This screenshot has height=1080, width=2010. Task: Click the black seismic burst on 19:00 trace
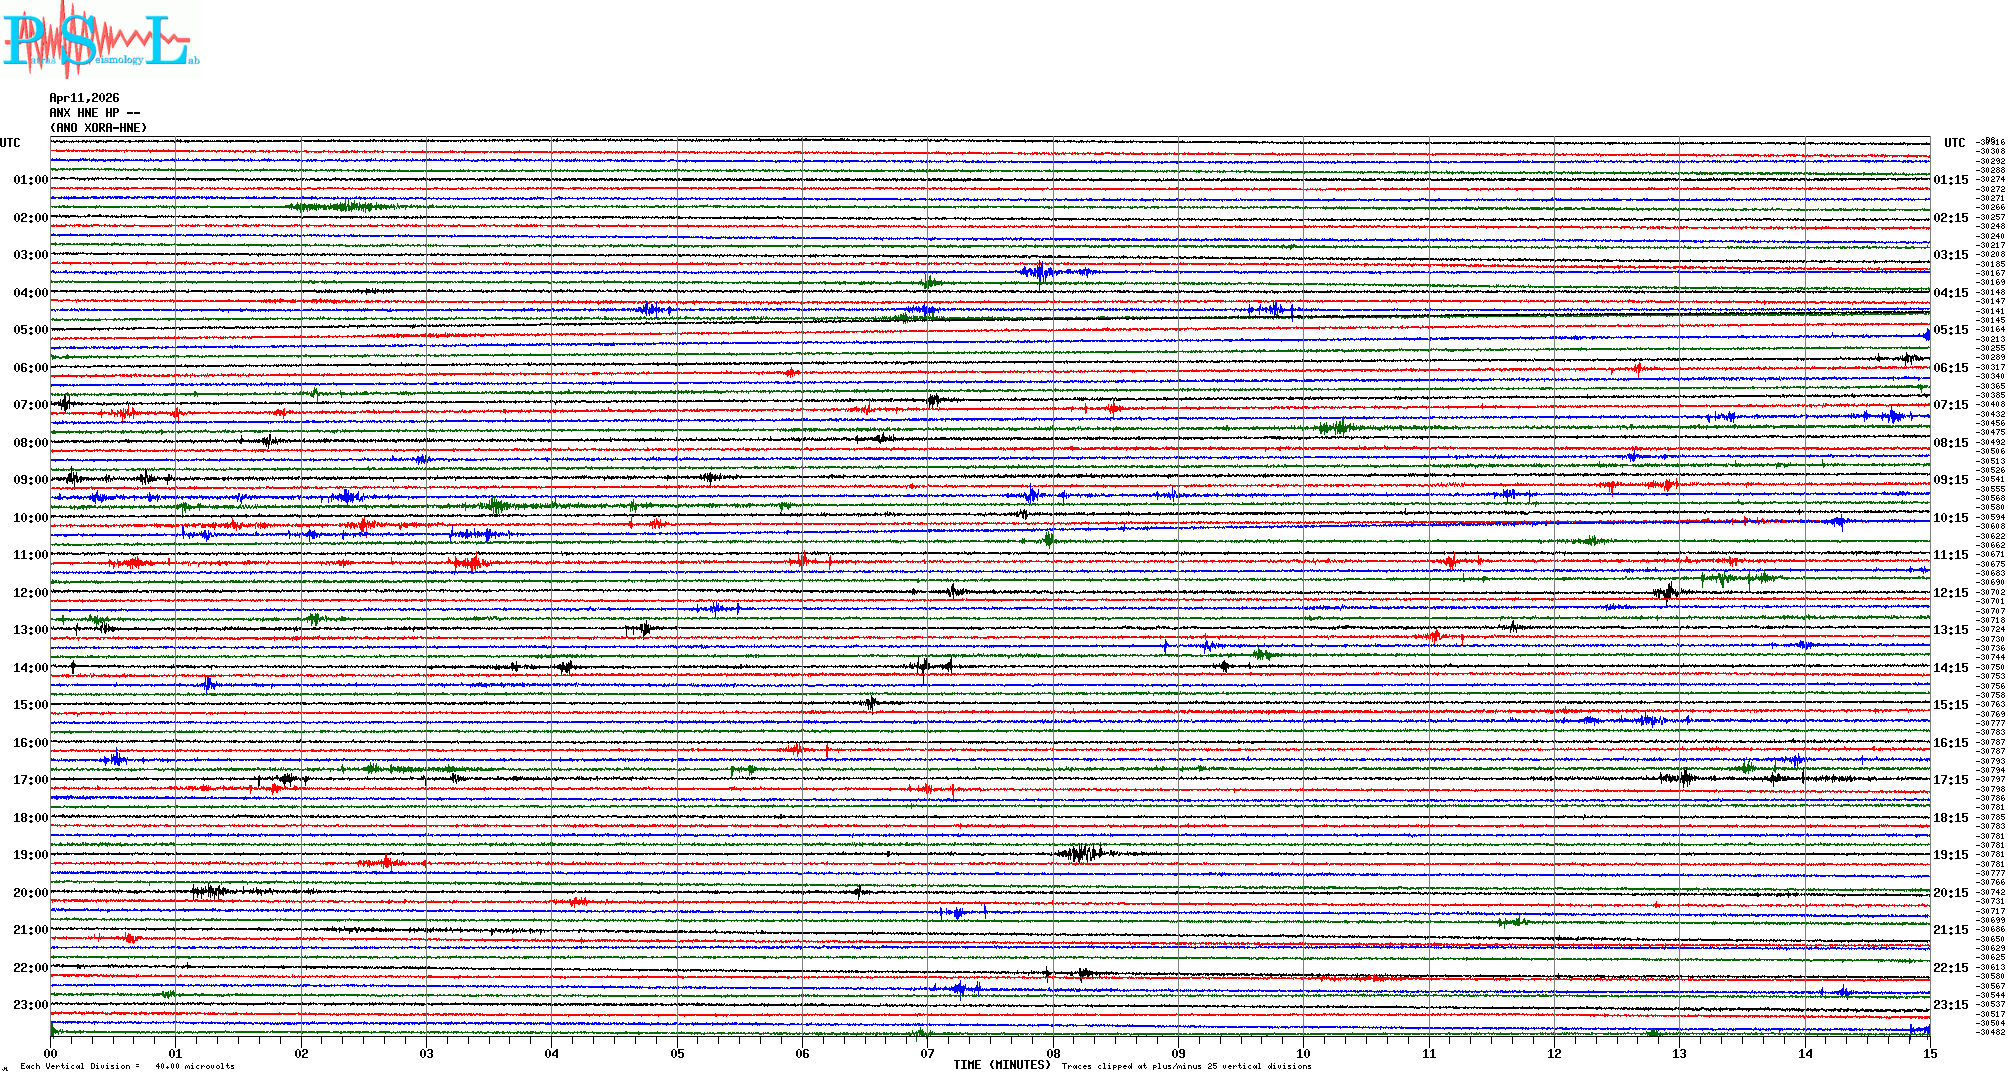pos(1082,853)
